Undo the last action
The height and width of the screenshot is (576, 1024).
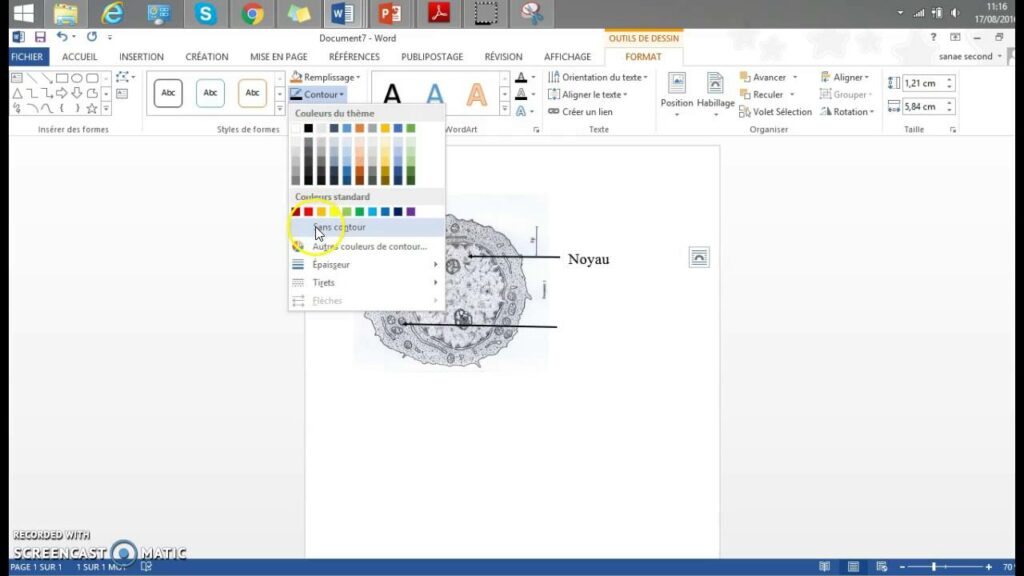coord(64,37)
